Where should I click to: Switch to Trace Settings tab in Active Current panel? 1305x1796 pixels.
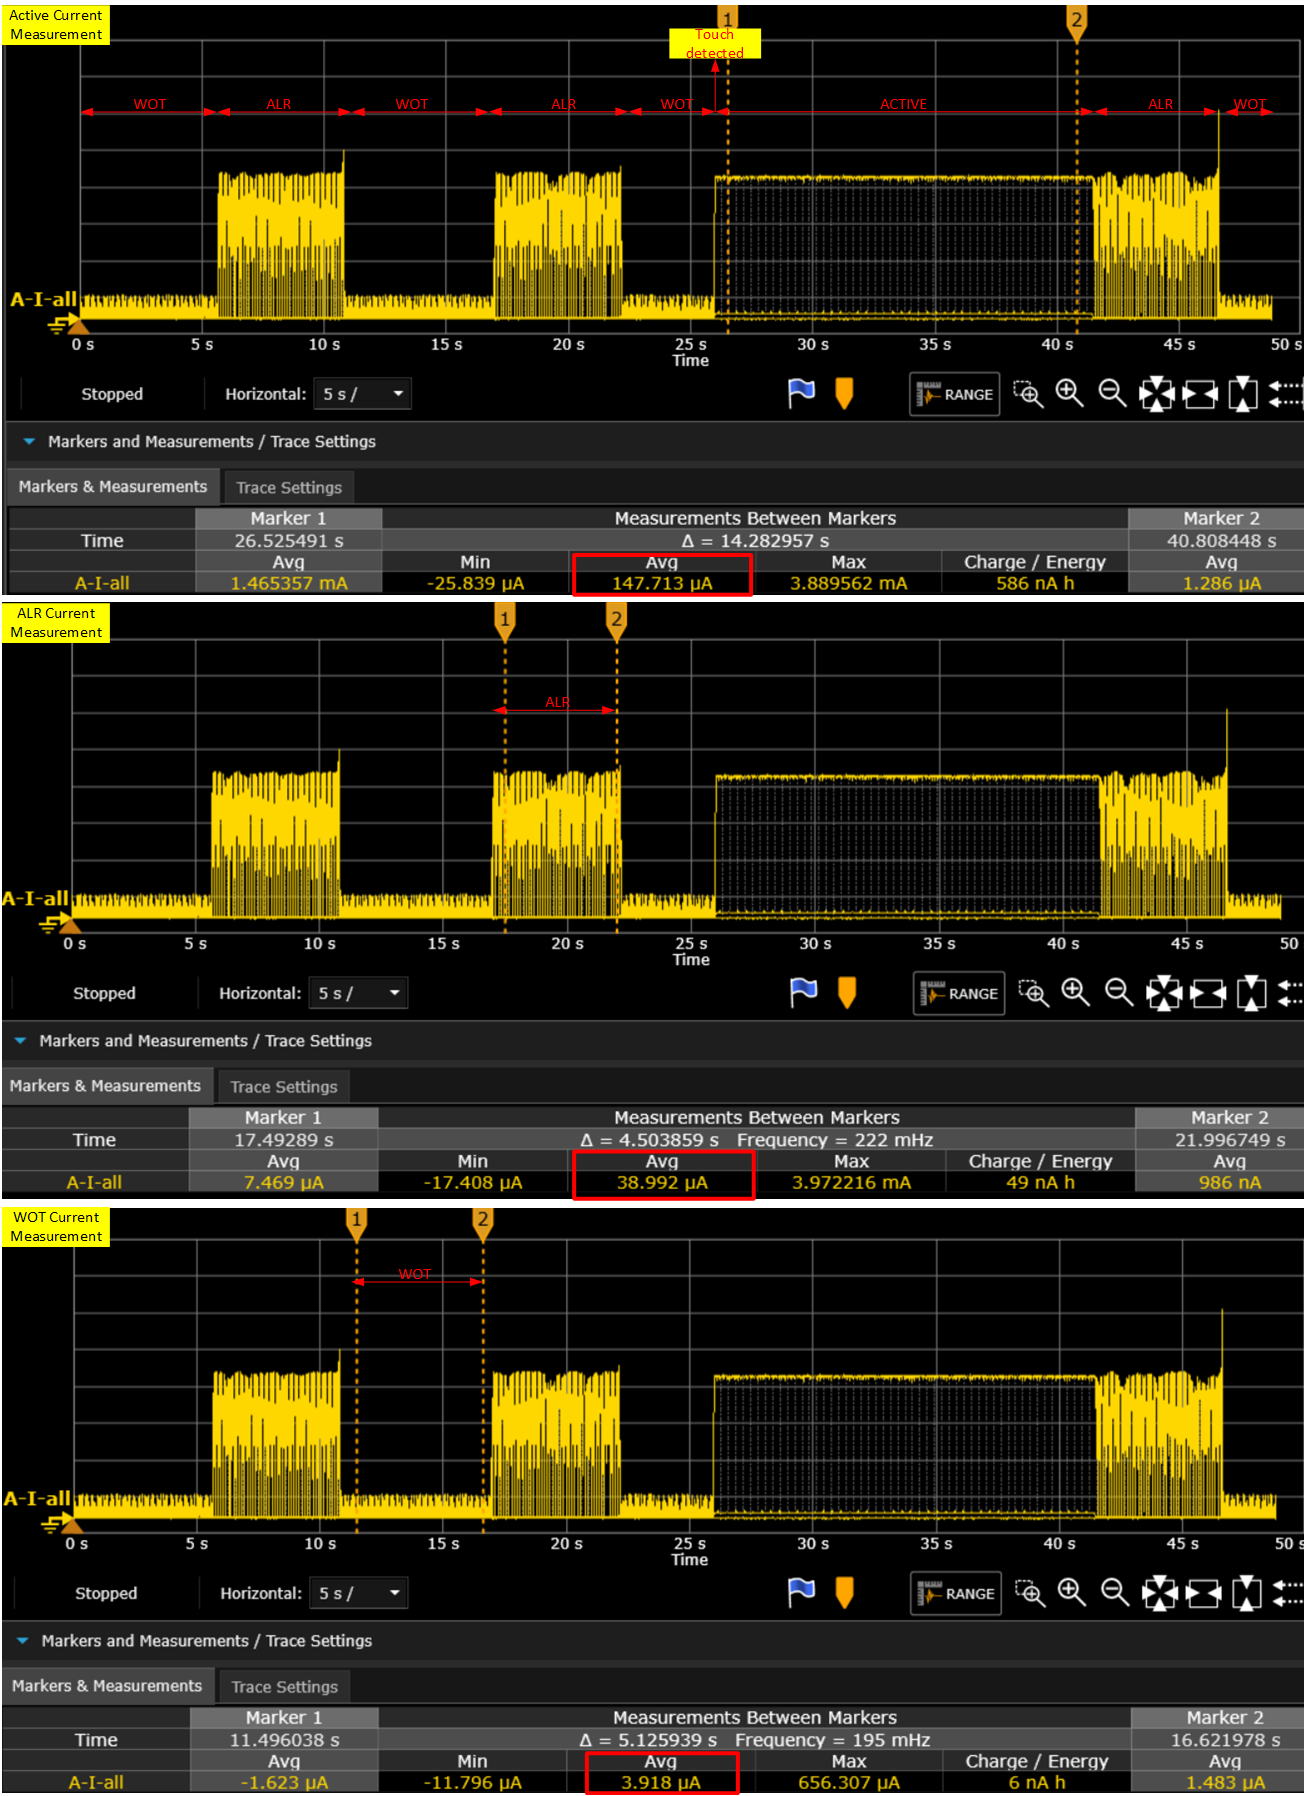289,488
